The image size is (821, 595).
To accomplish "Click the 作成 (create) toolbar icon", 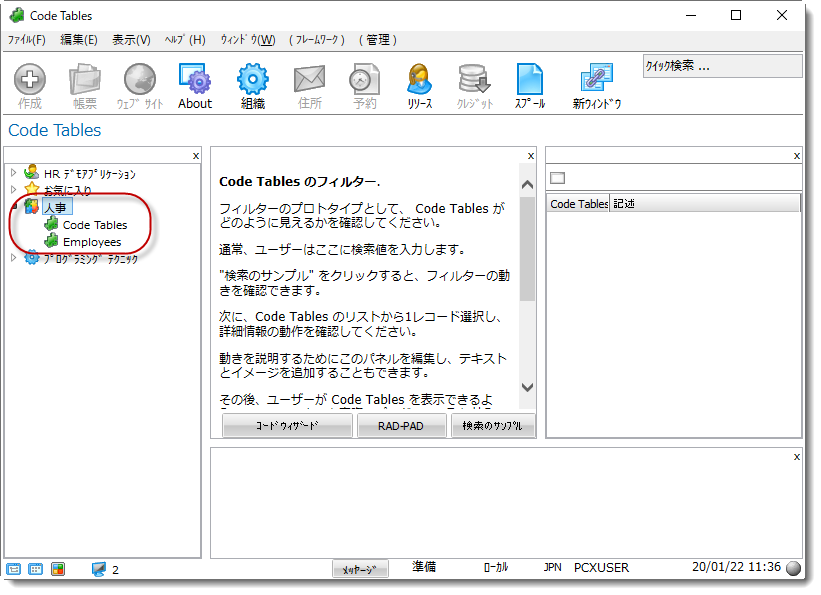I will 30,79.
